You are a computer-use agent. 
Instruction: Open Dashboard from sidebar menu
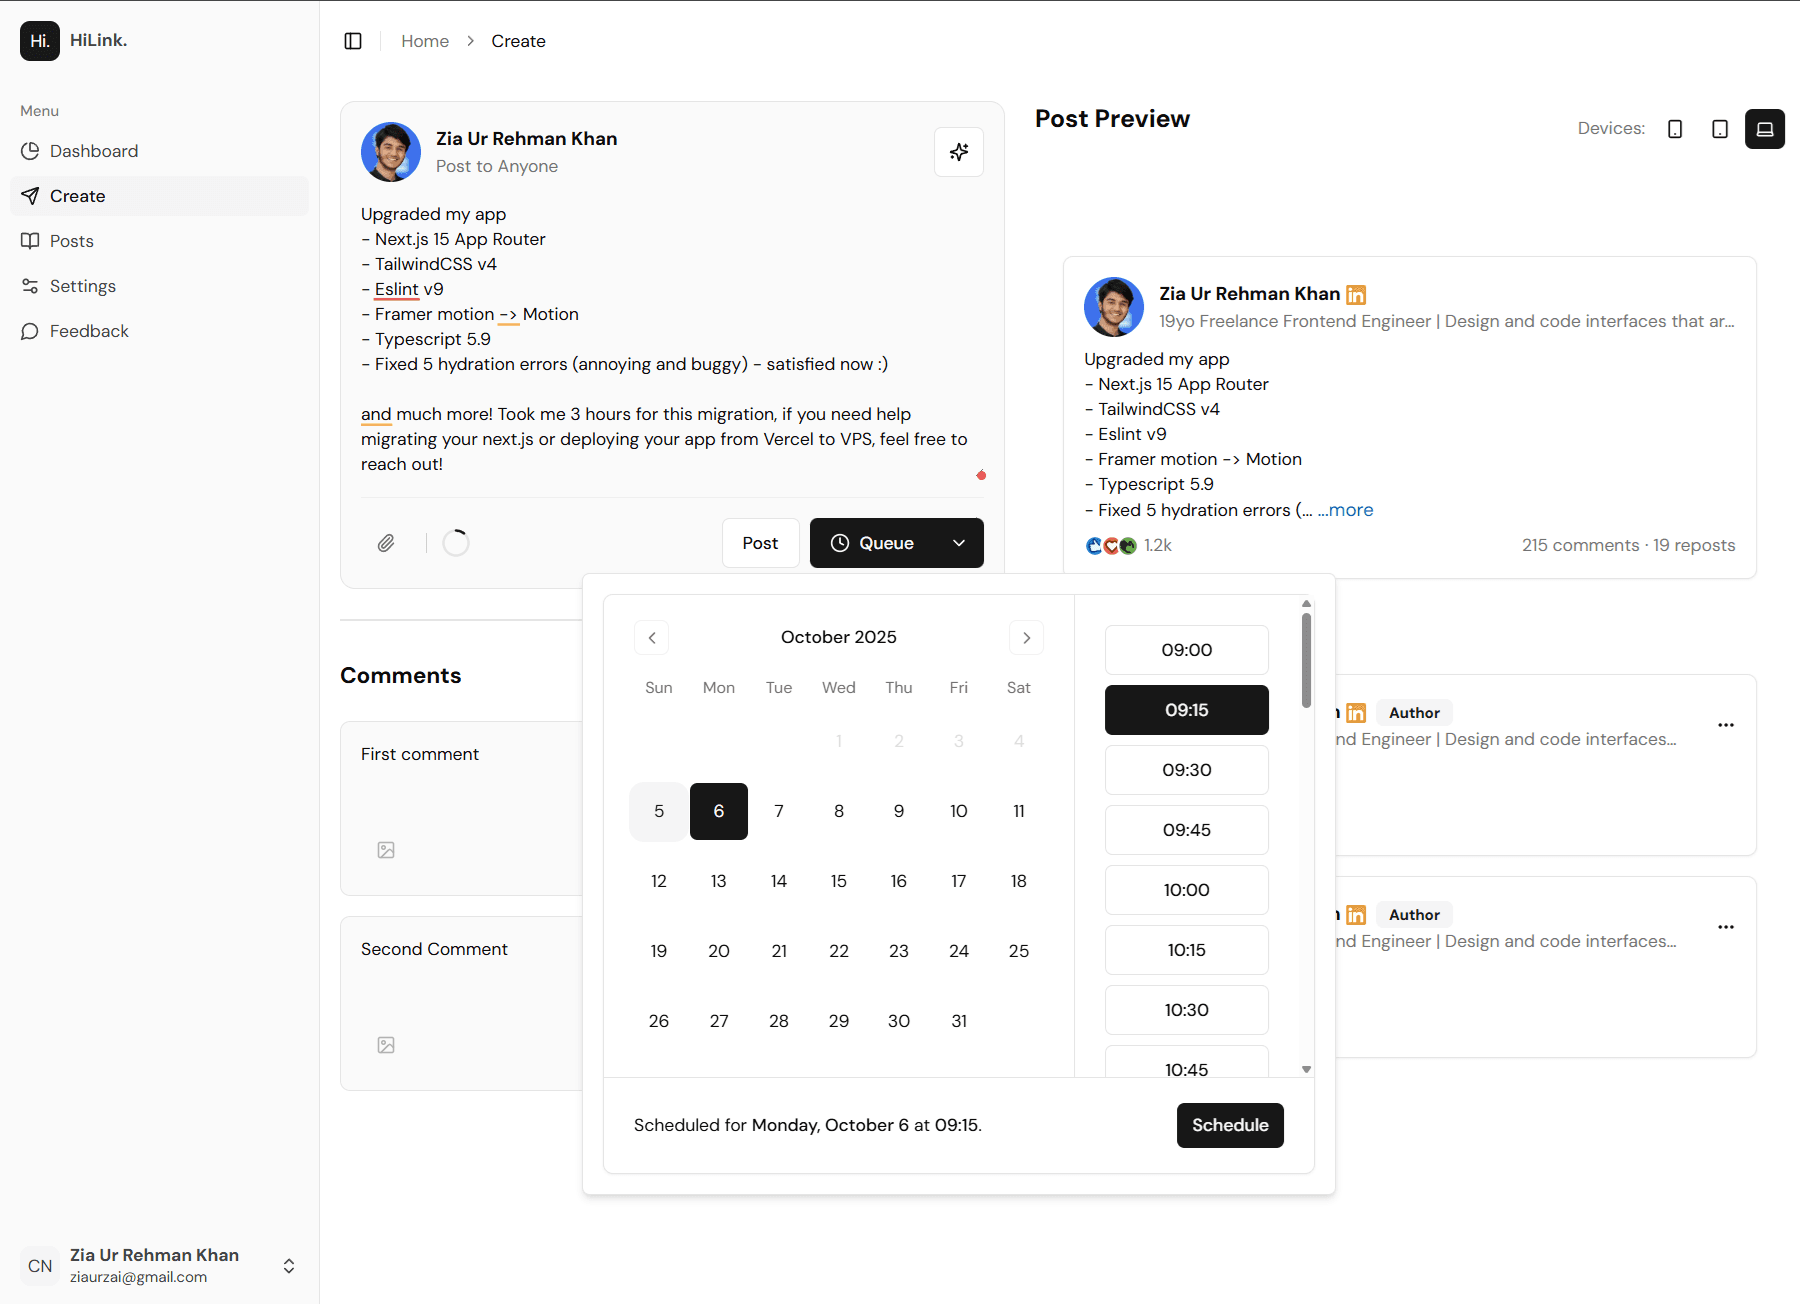(94, 151)
